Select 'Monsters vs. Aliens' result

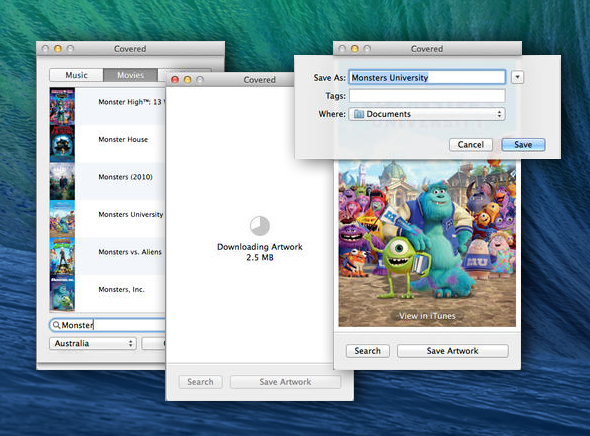(108, 256)
